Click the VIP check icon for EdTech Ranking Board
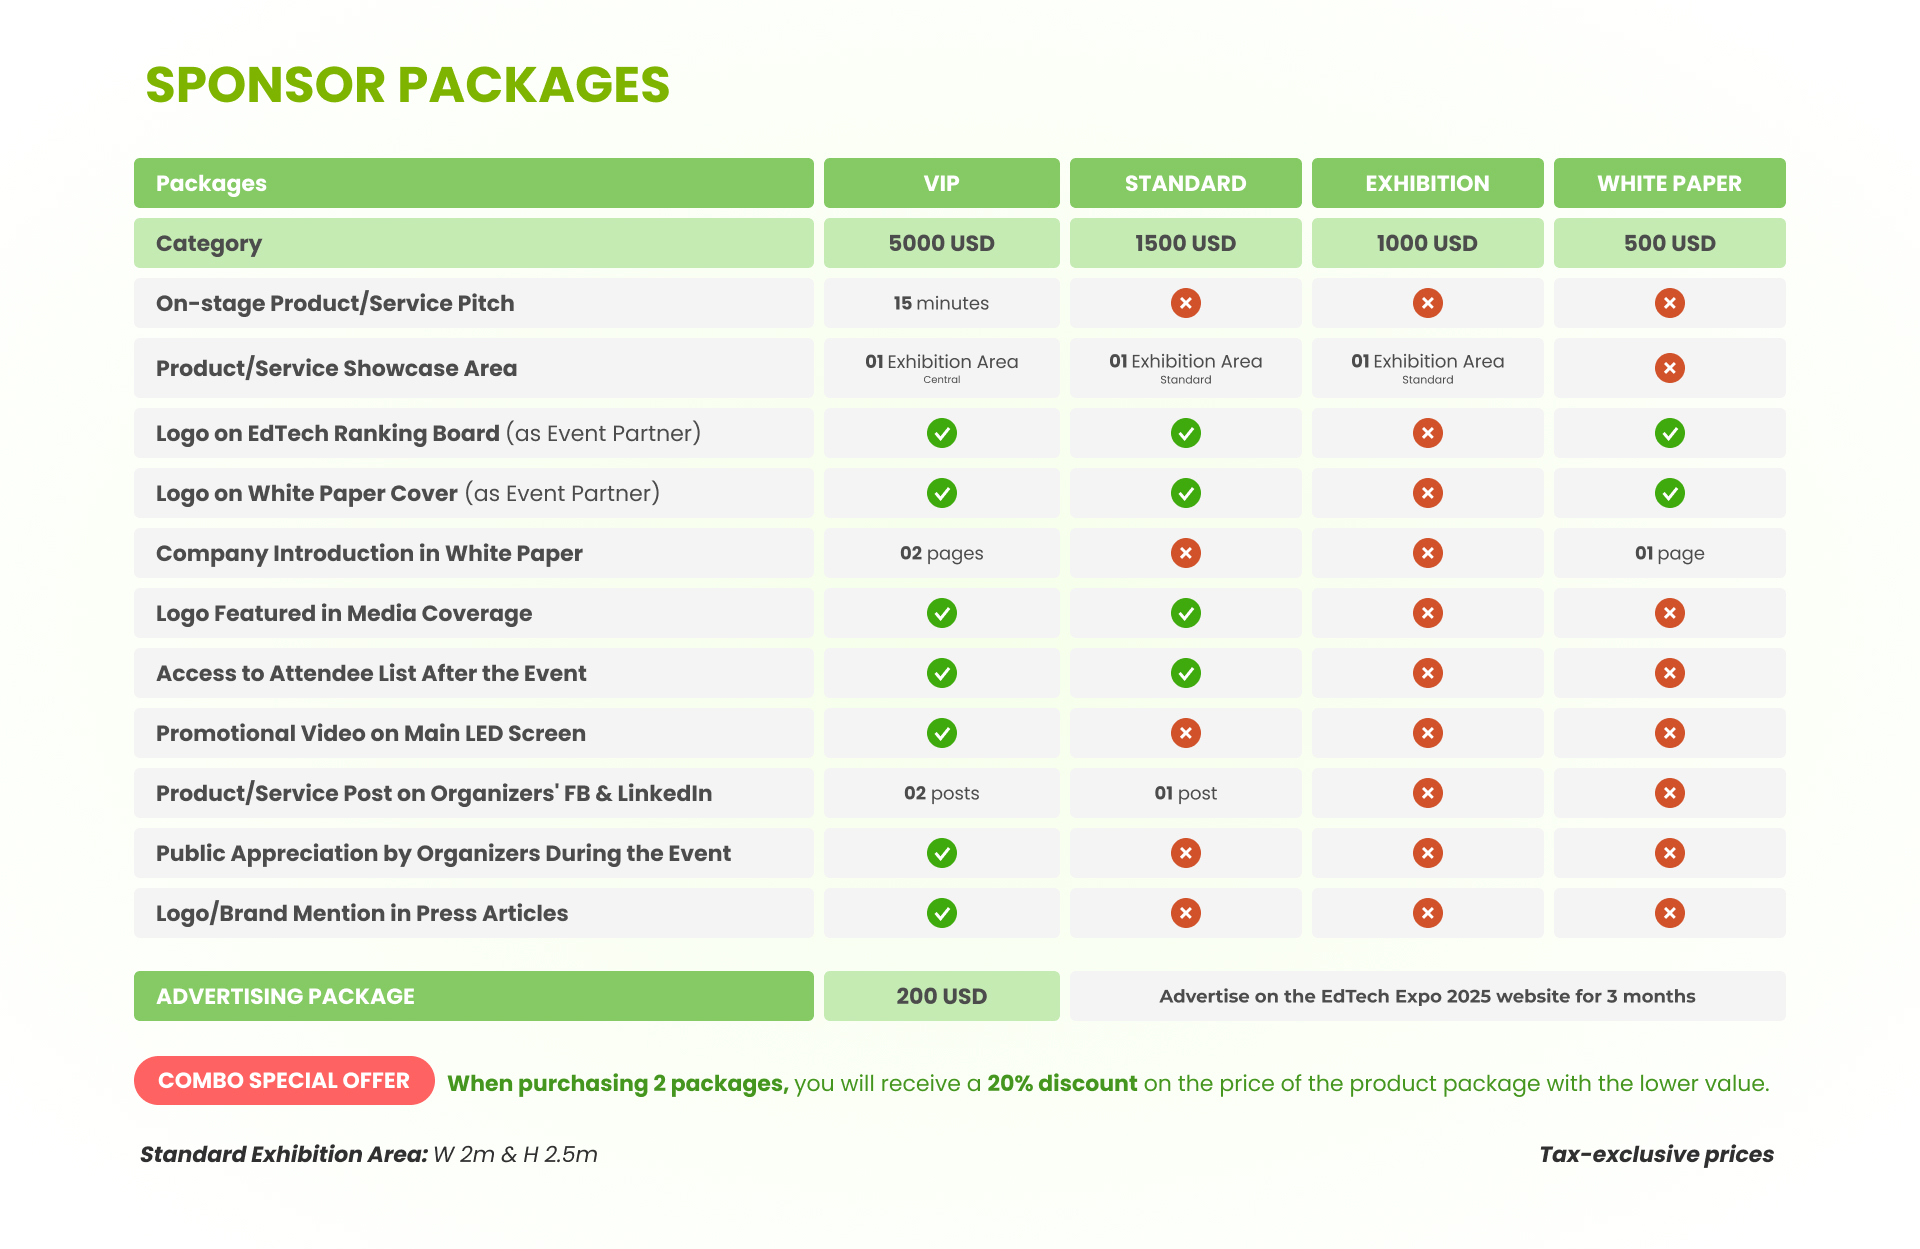1920x1249 pixels. tap(941, 433)
